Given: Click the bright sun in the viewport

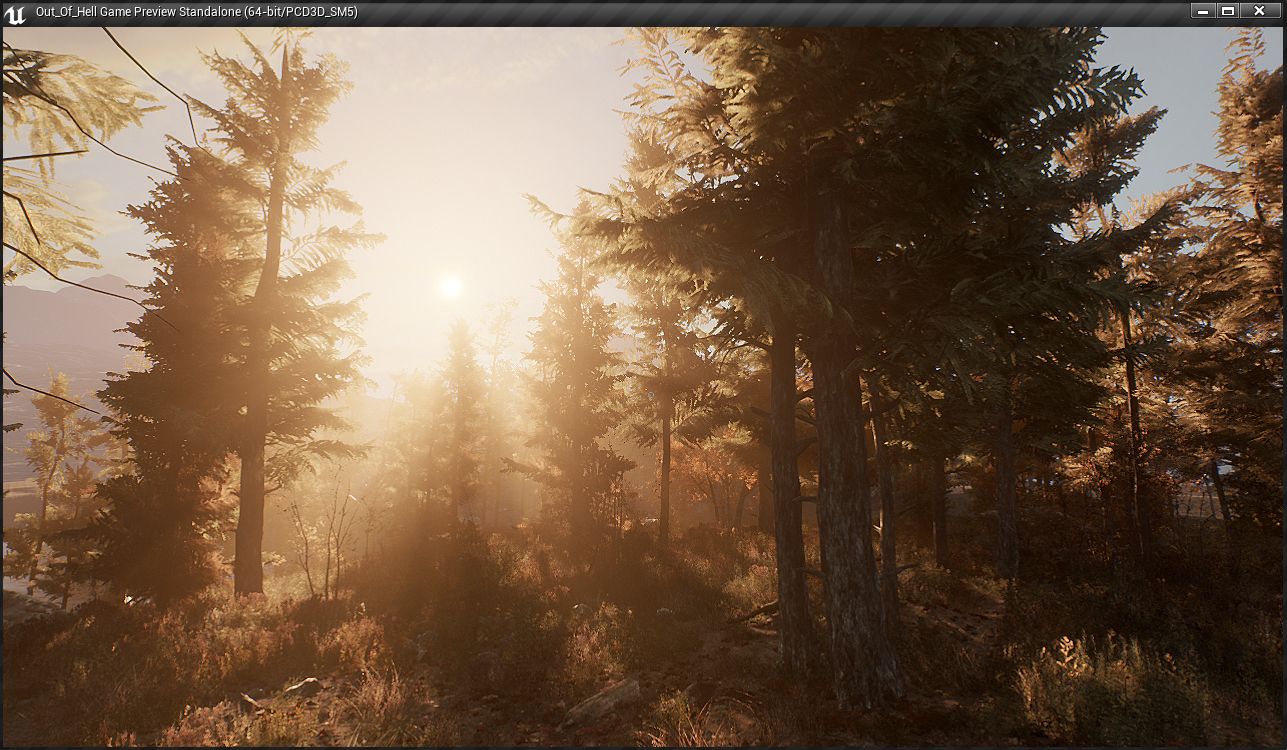Looking at the screenshot, I should tap(450, 287).
